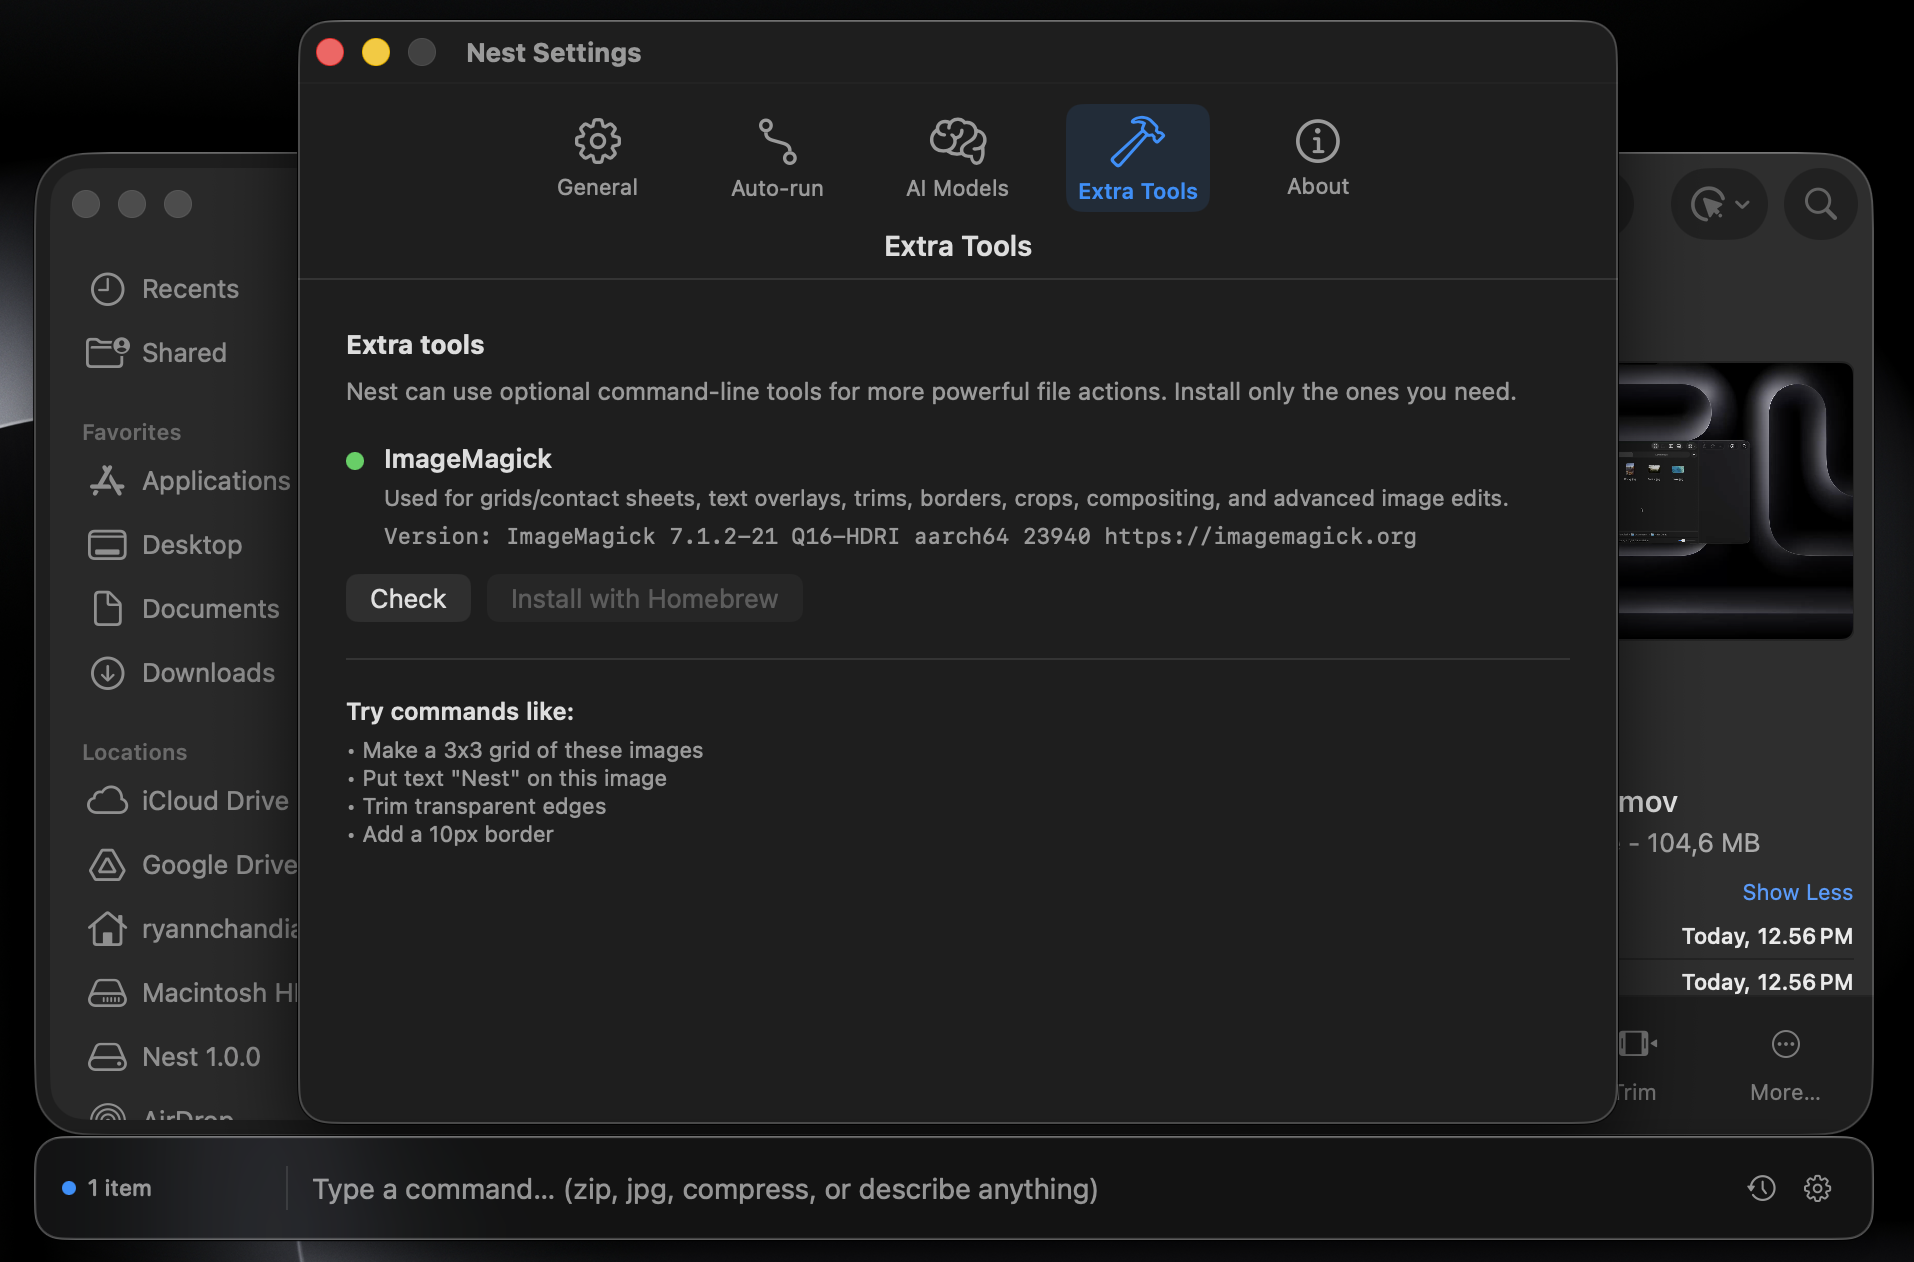Close the Nest Settings window
Viewport: 1914px width, 1262px height.
point(330,52)
